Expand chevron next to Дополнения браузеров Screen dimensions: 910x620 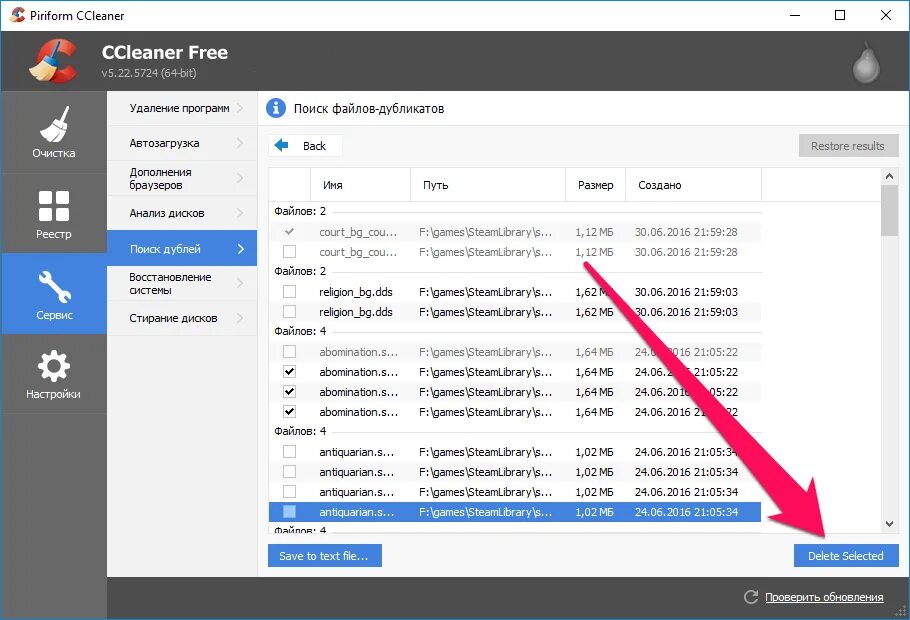[x=240, y=178]
